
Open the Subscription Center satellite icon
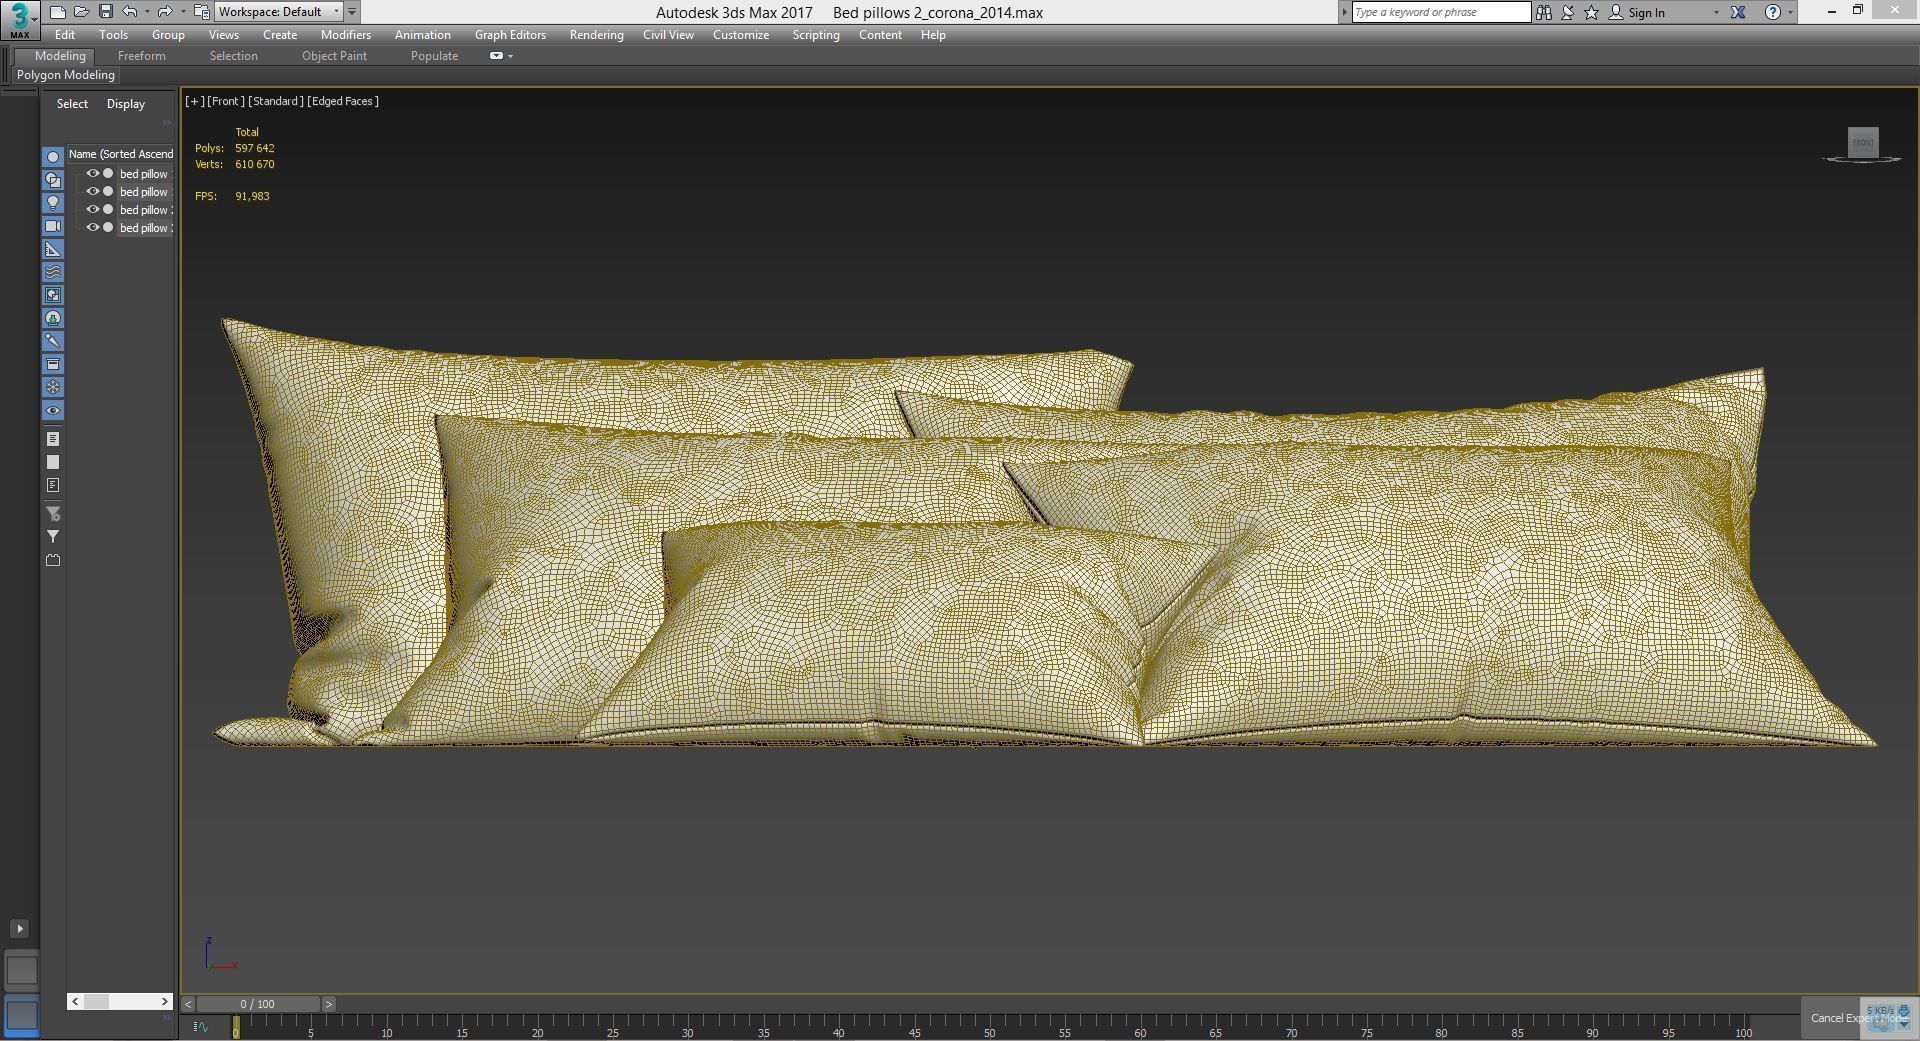coord(1568,12)
